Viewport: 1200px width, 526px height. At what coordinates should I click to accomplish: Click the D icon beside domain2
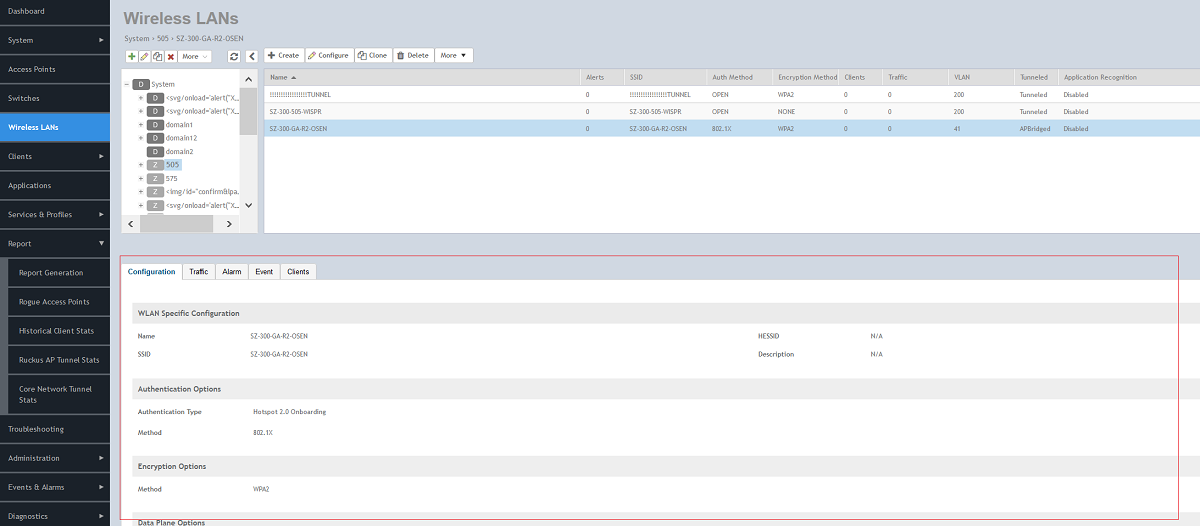155,151
